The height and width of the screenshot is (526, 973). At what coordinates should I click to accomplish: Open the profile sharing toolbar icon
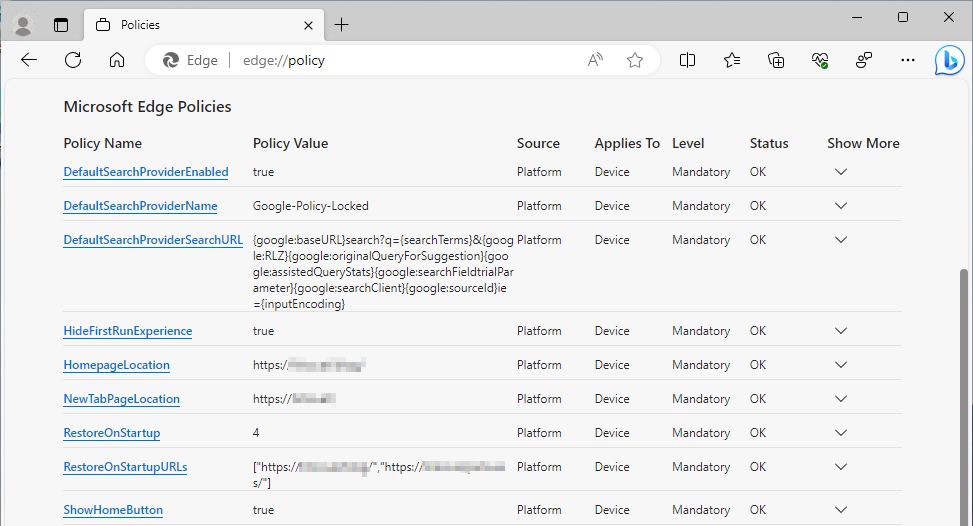click(864, 60)
